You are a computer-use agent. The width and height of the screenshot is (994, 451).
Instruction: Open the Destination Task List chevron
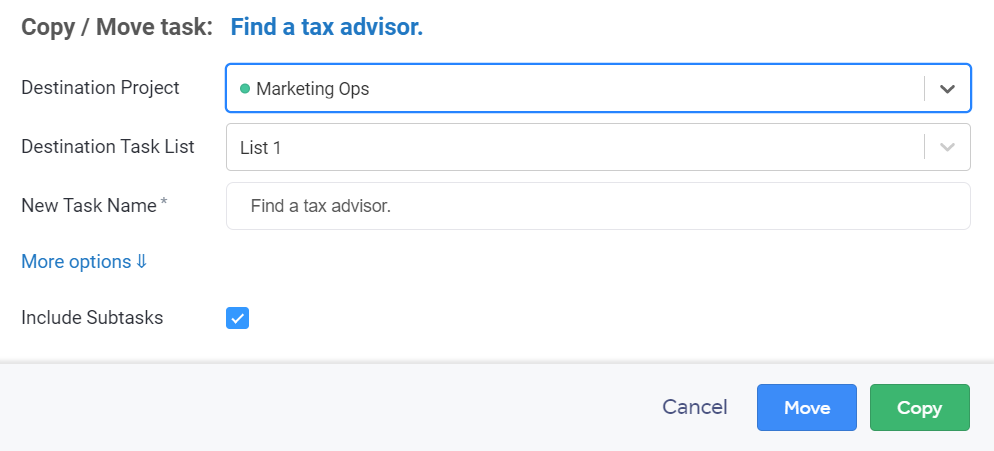coord(947,147)
